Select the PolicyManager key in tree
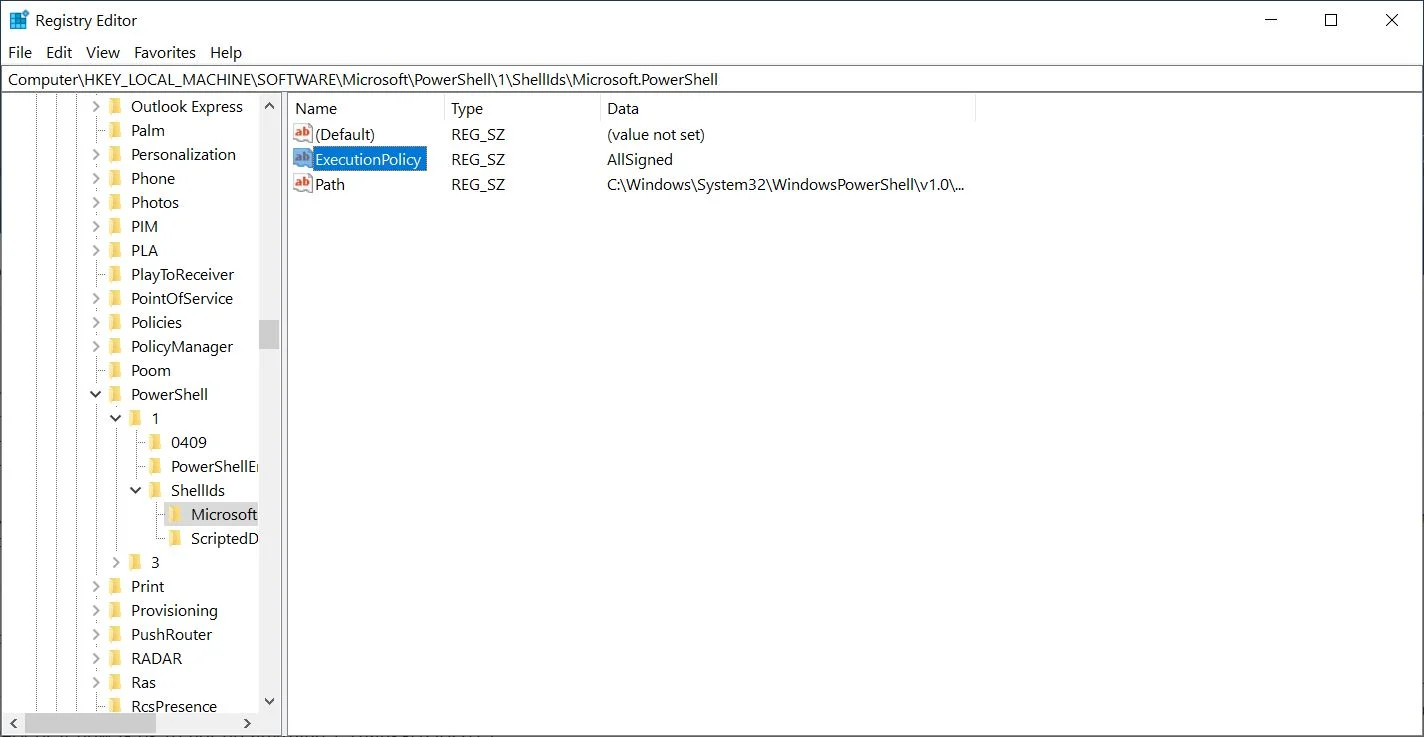 tap(182, 346)
